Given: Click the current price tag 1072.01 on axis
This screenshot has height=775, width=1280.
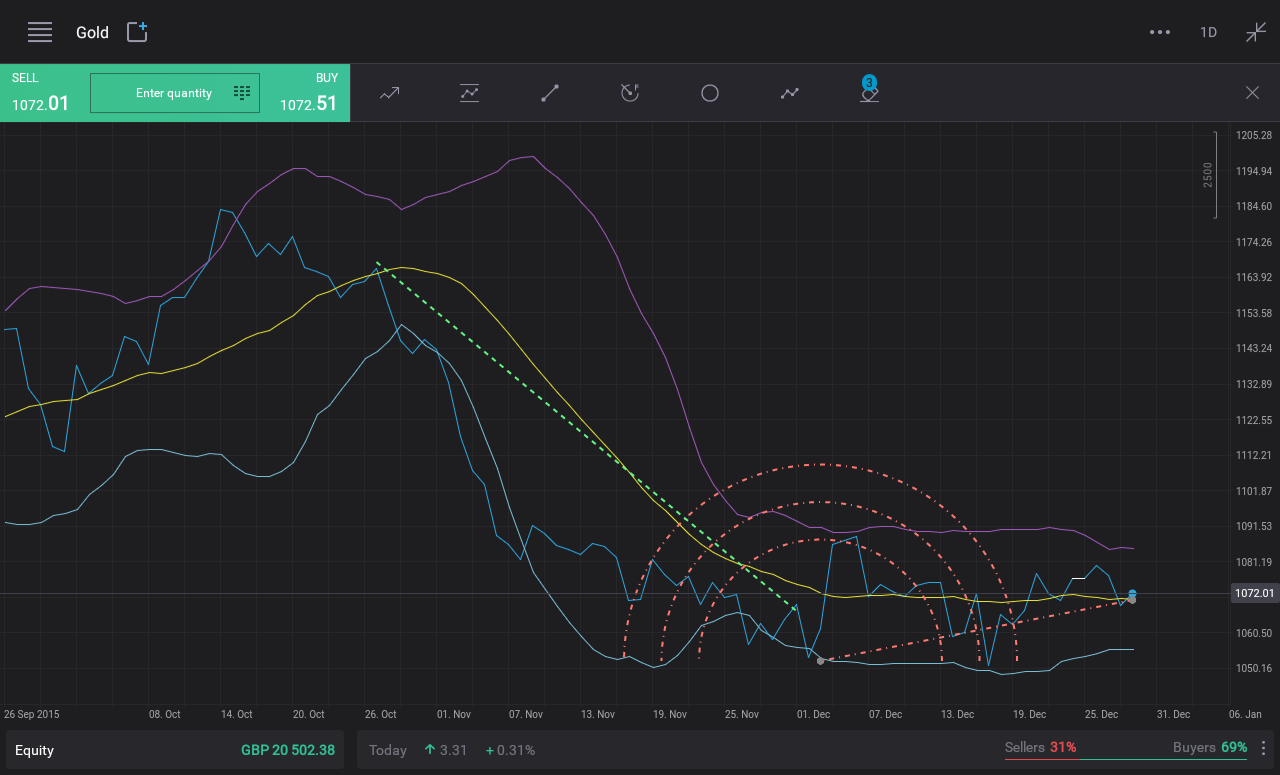Looking at the screenshot, I should (x=1254, y=594).
